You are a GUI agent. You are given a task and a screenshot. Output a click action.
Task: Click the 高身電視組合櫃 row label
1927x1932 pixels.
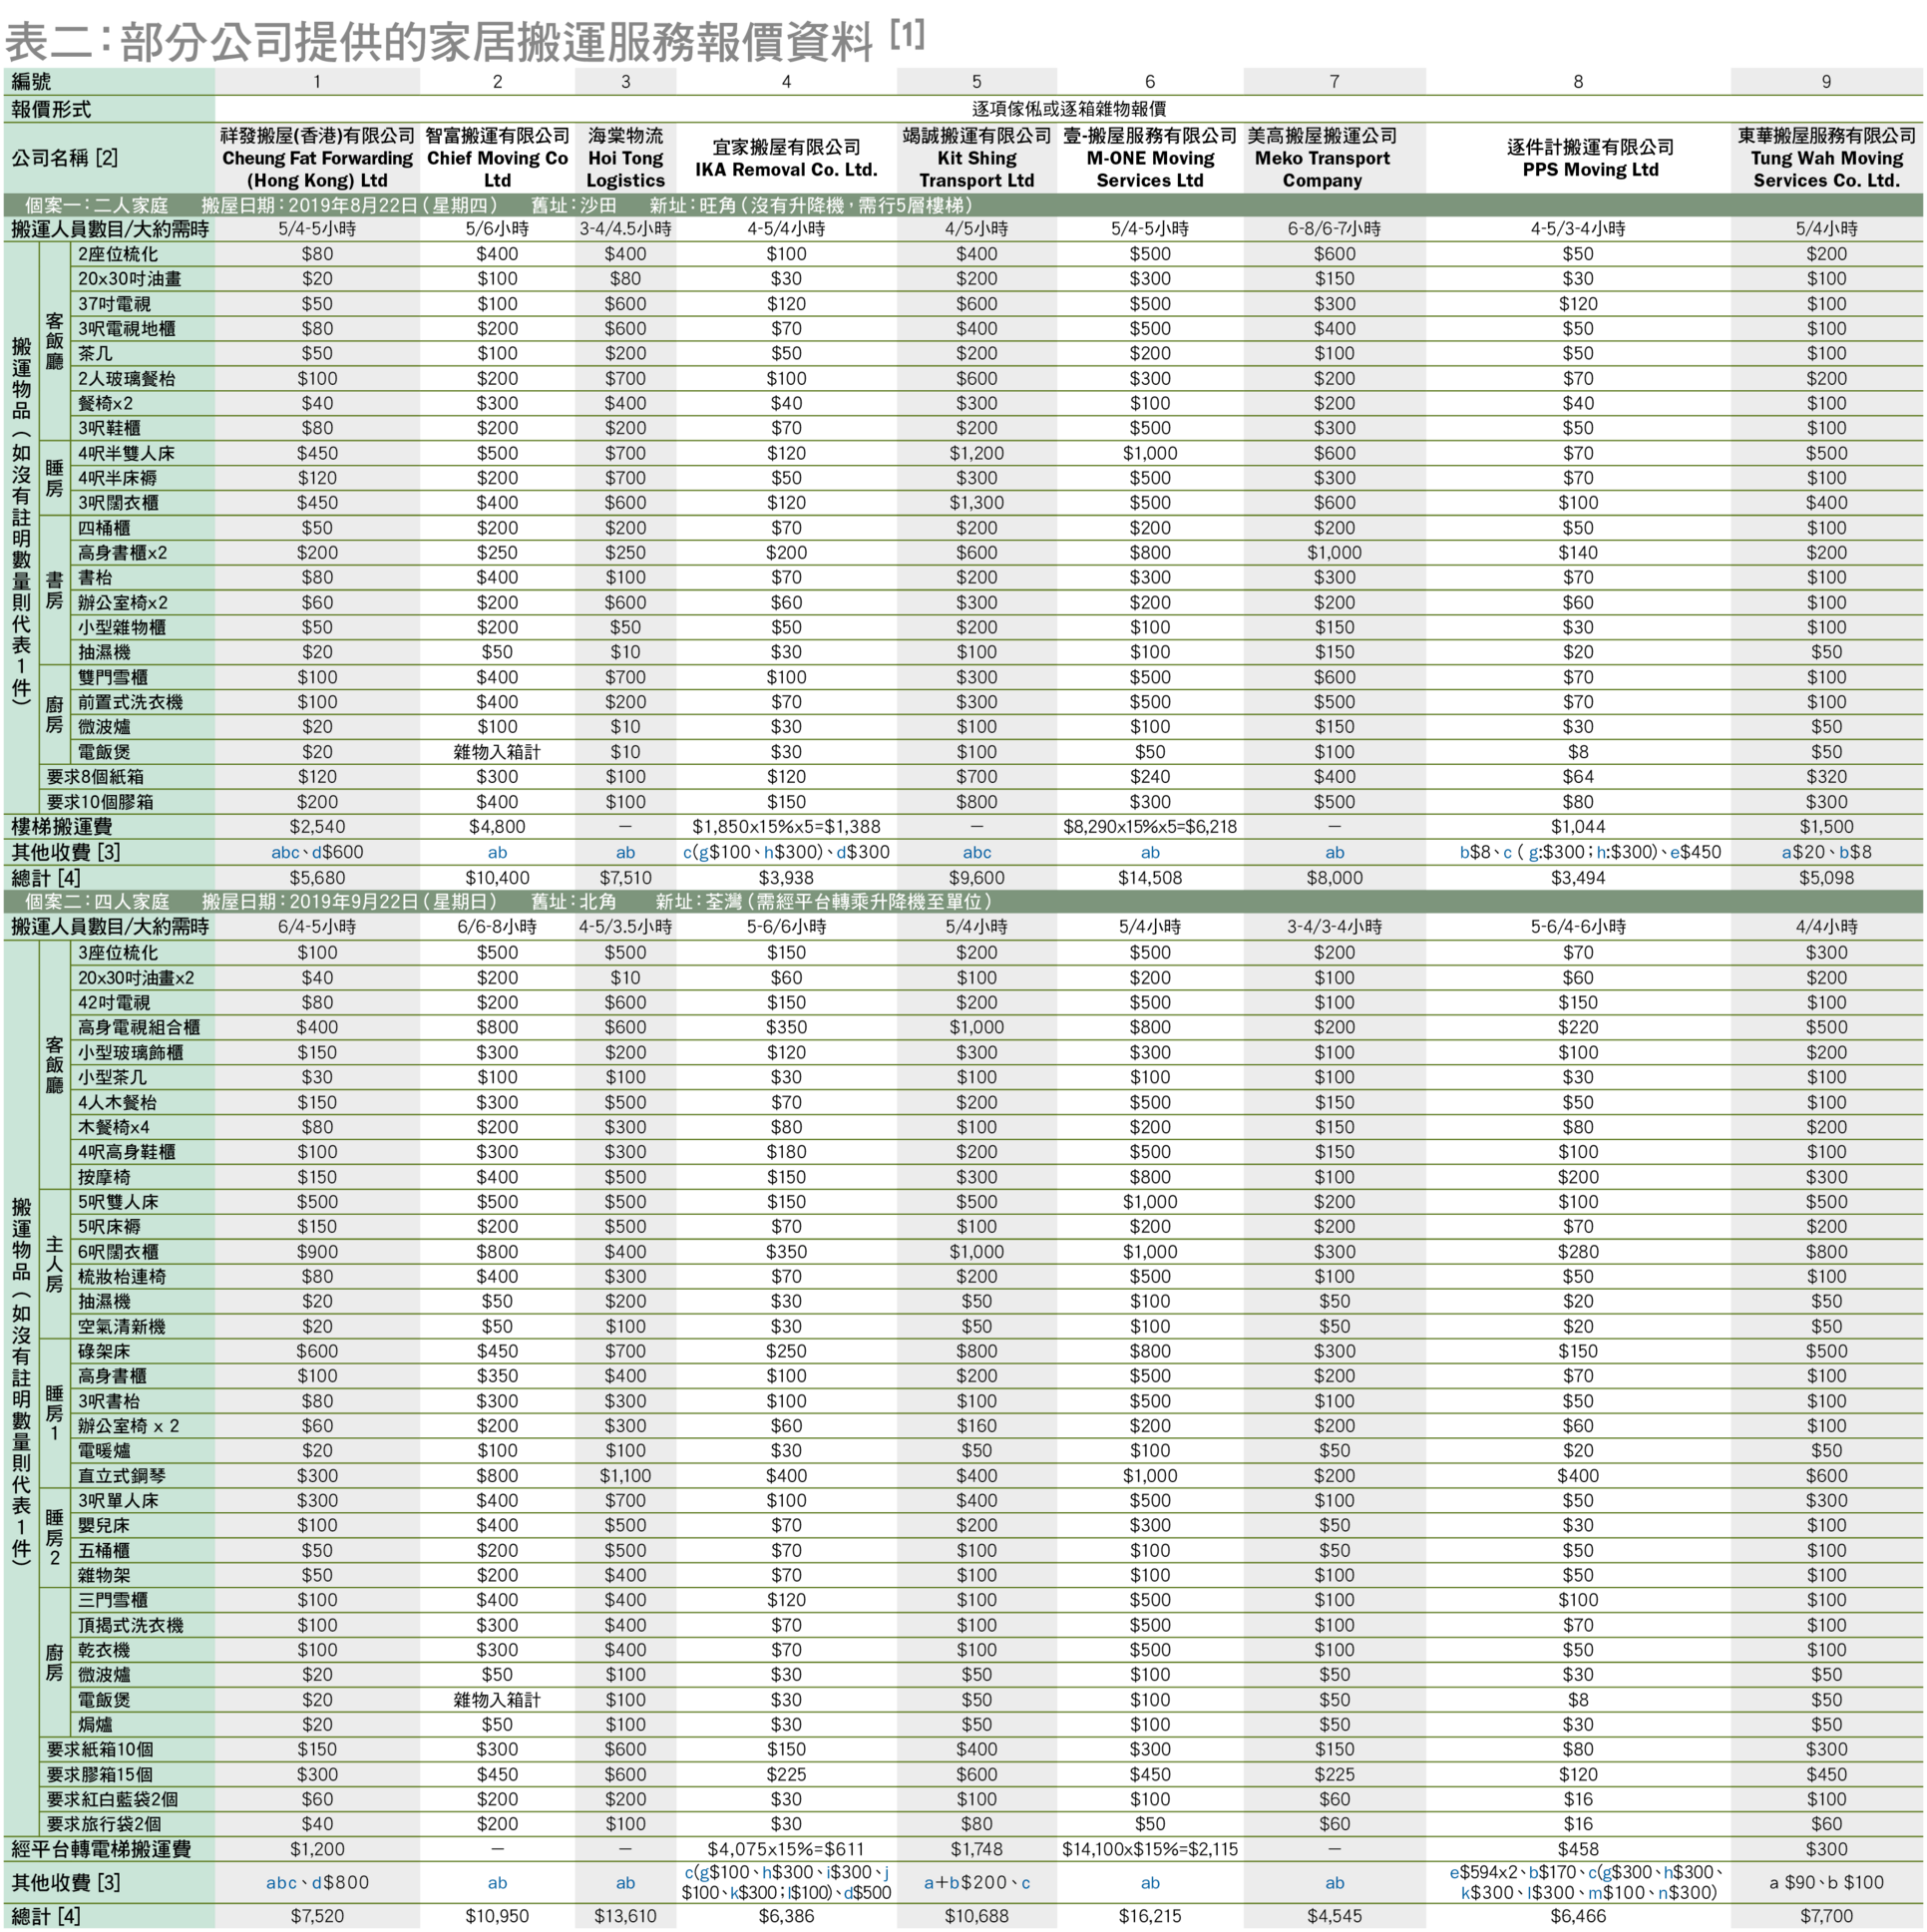coord(139,1027)
